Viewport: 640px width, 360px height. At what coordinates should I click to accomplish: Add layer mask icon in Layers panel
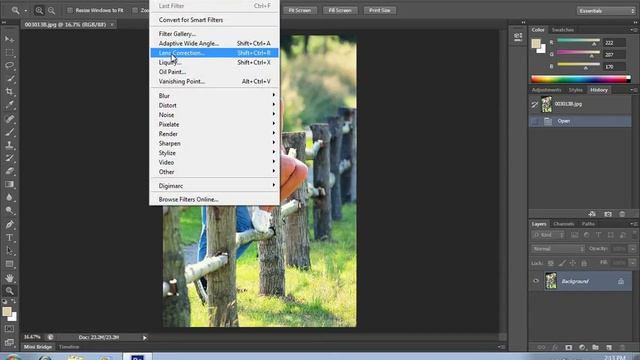[x=569, y=347]
